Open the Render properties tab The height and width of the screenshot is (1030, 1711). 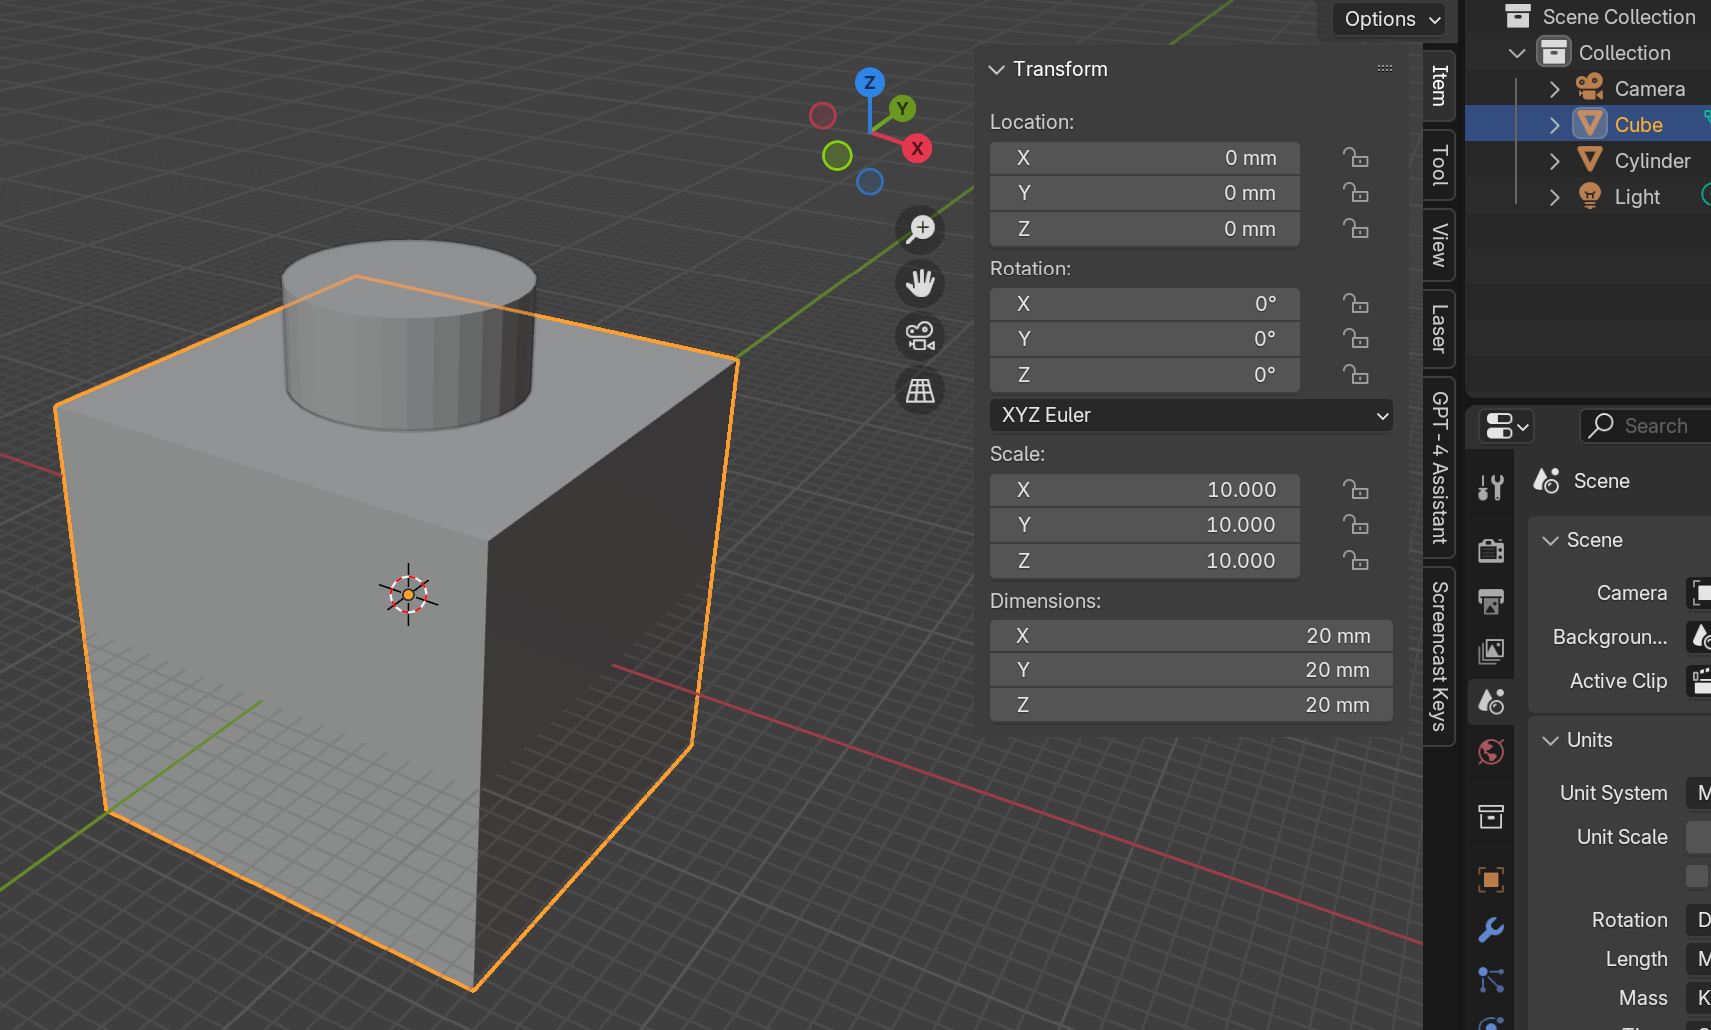1491,549
